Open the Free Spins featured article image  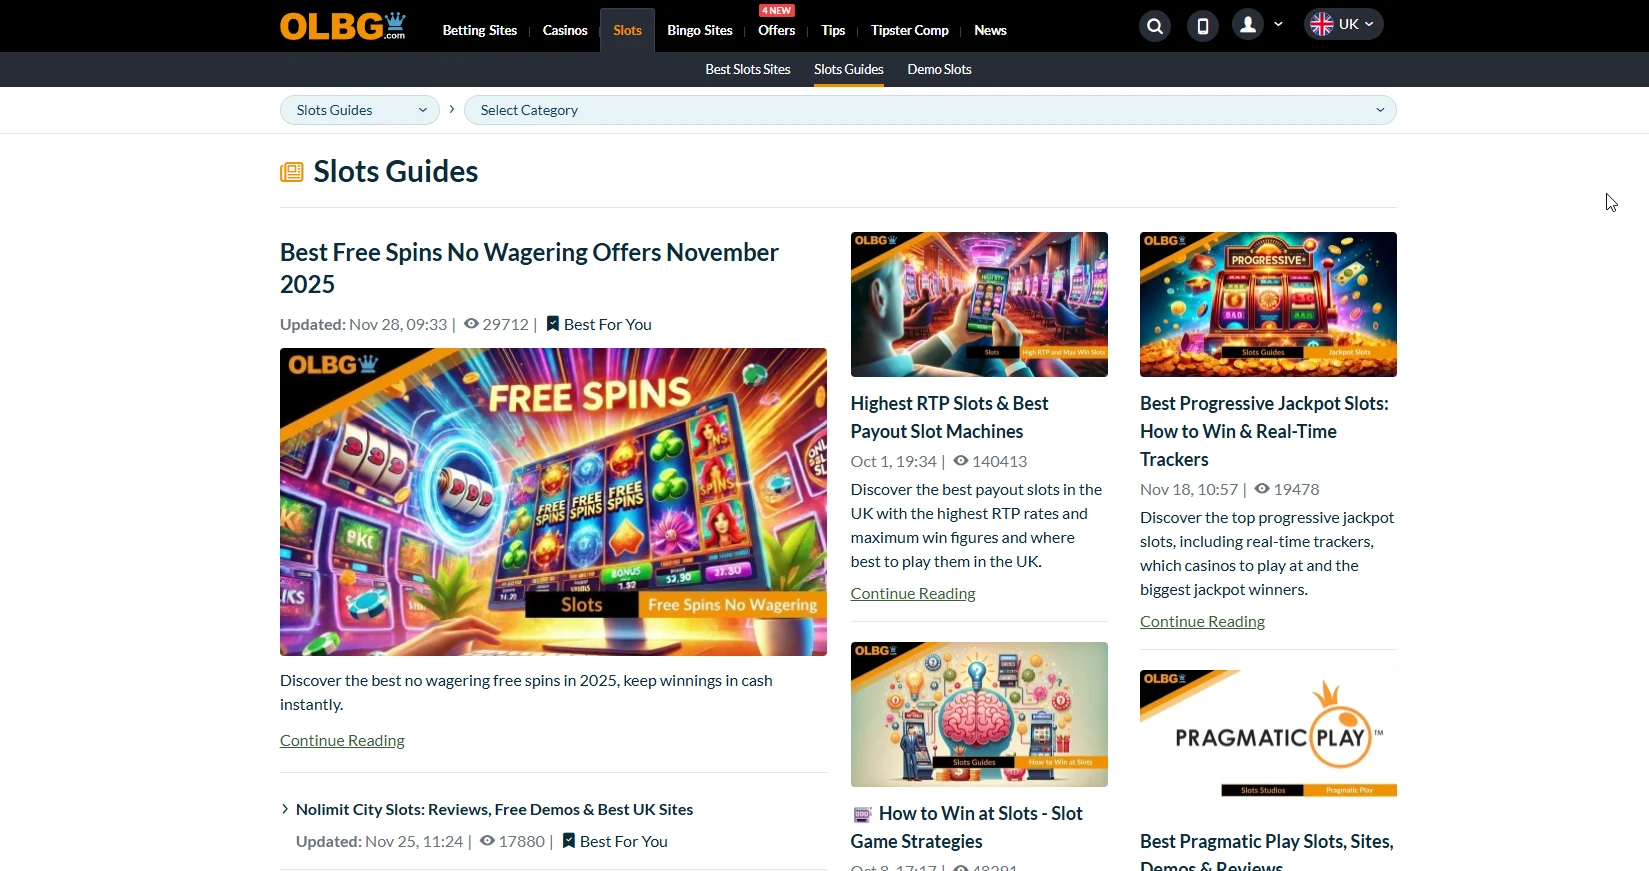tap(553, 502)
